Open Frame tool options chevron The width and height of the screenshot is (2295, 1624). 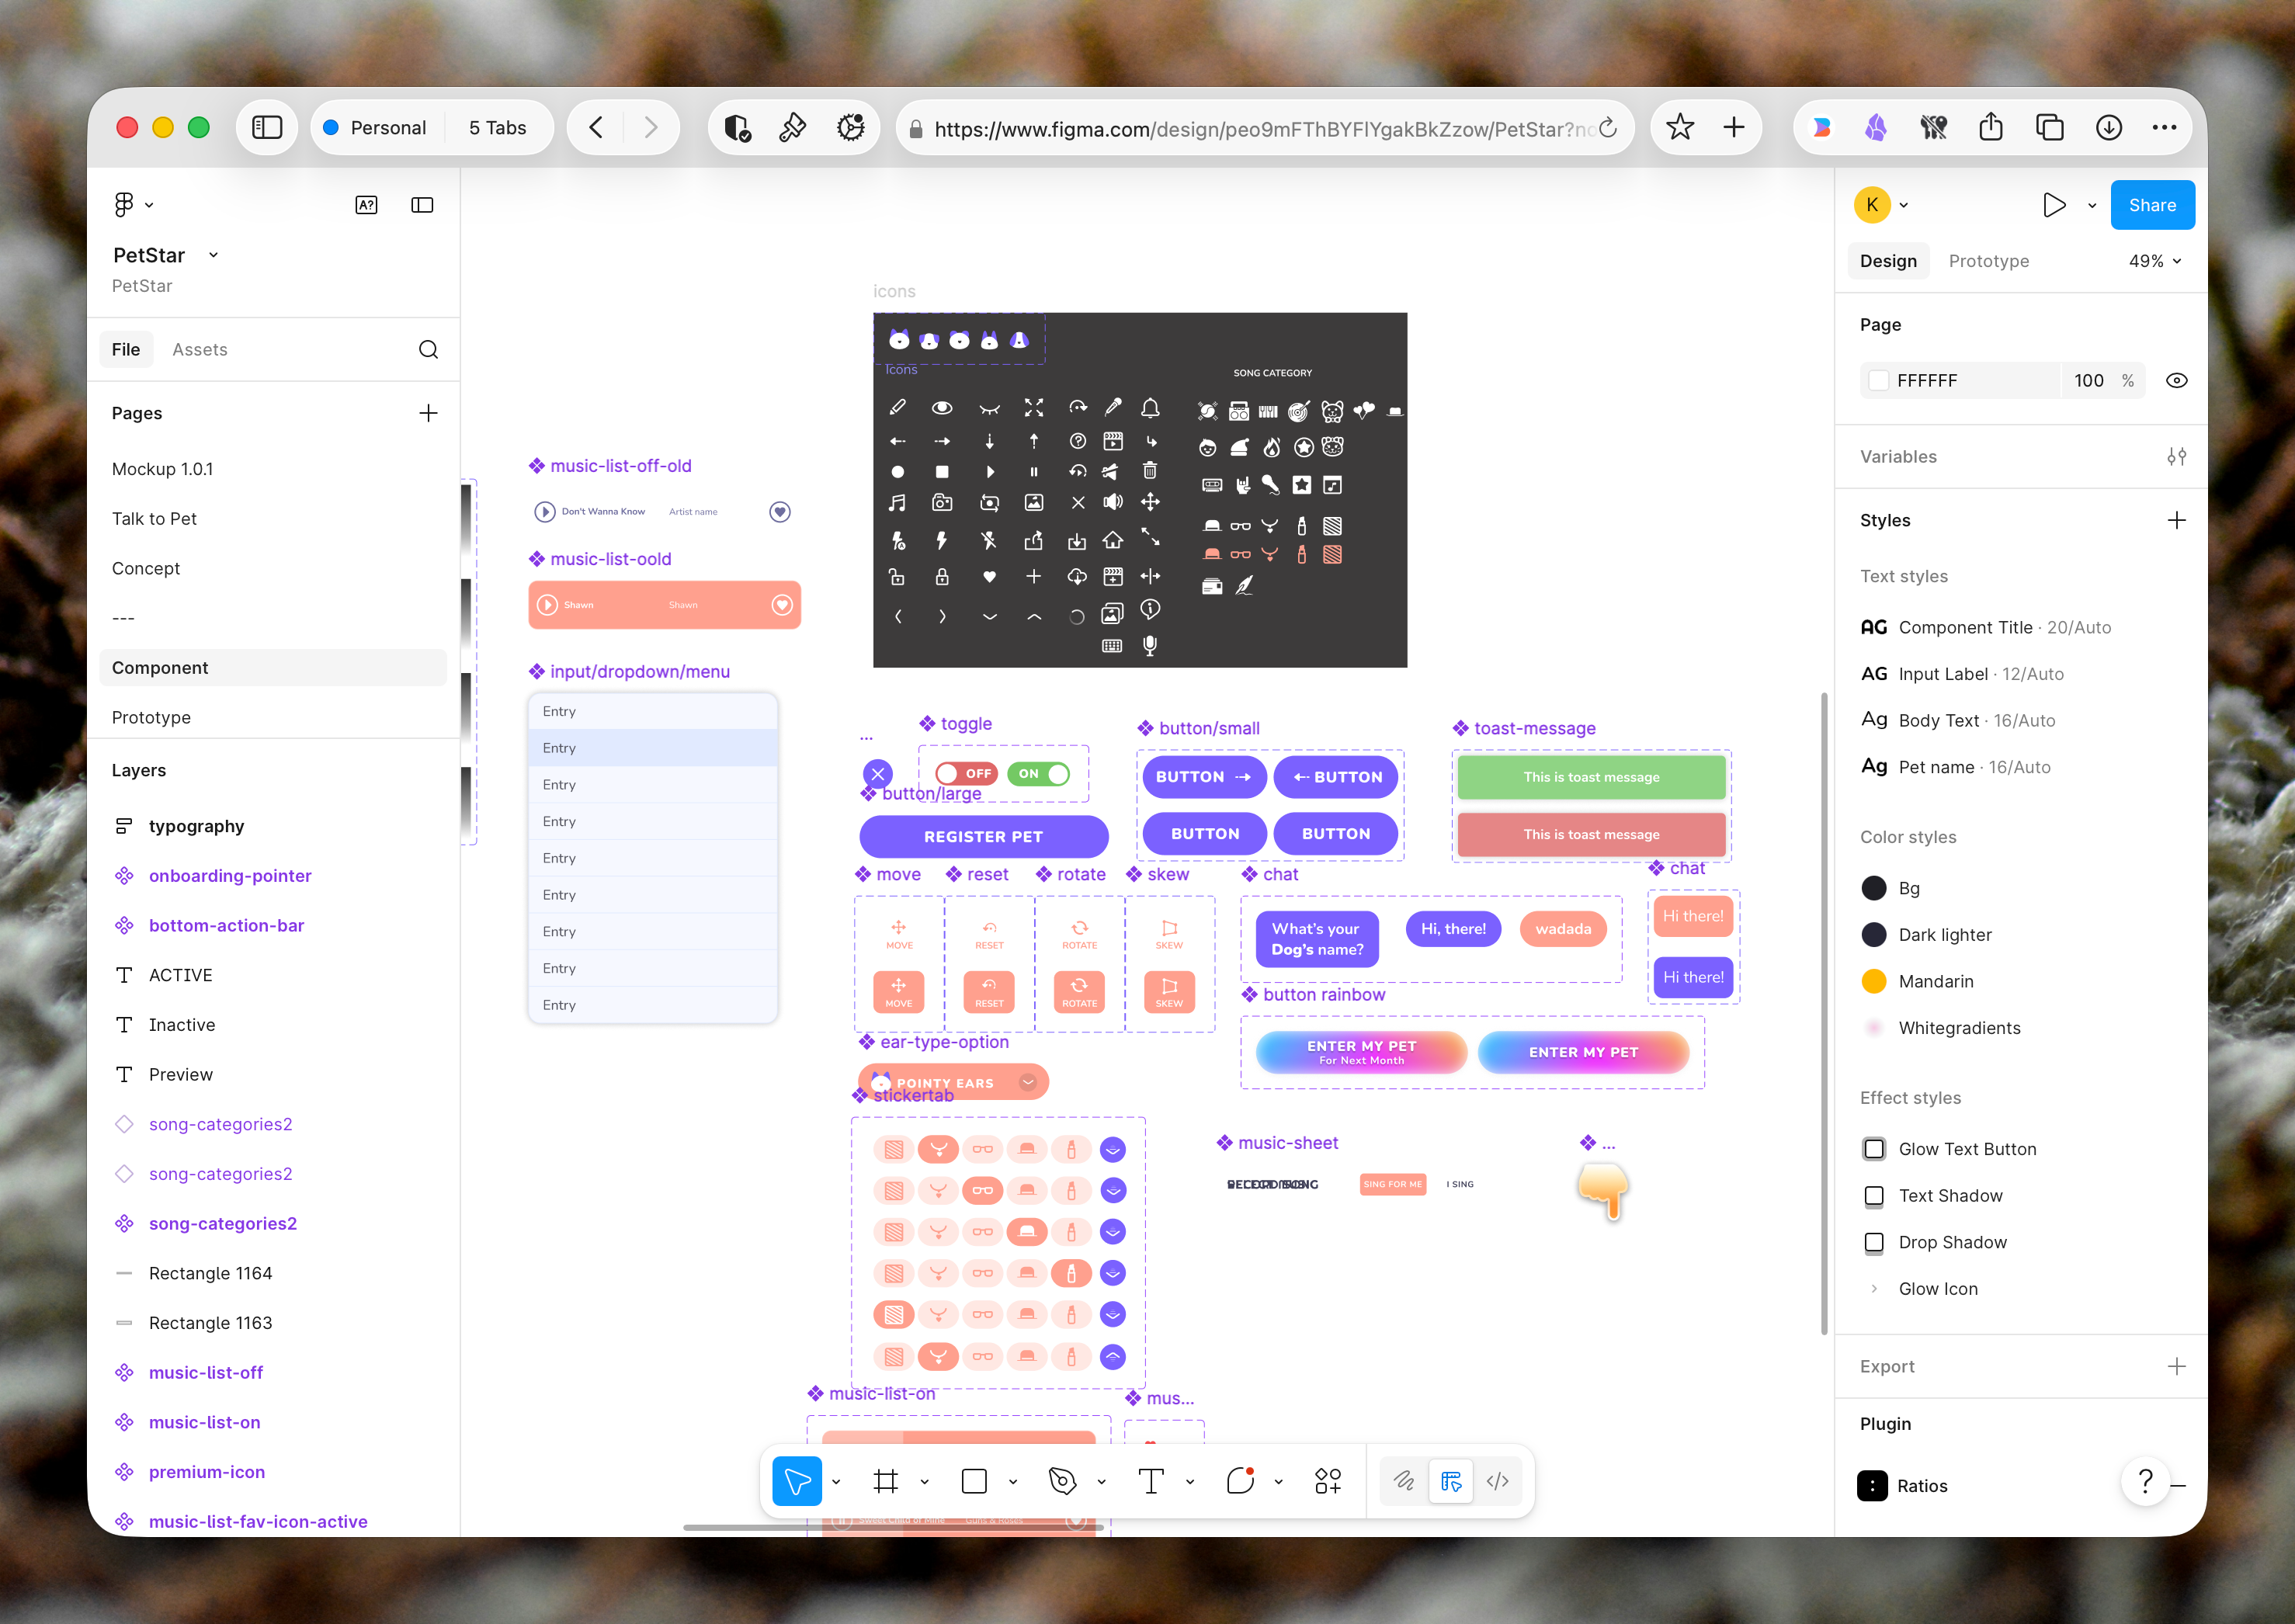[924, 1481]
